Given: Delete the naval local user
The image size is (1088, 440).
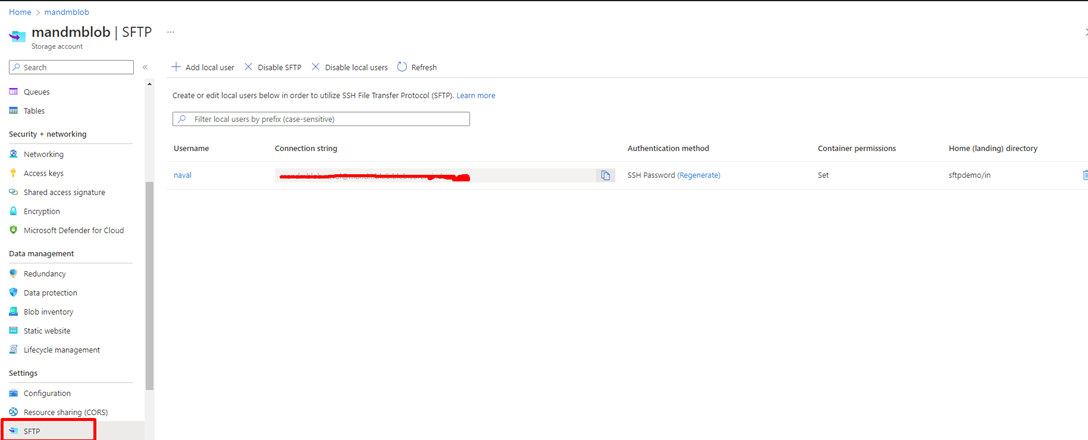Looking at the screenshot, I should click(x=1085, y=176).
